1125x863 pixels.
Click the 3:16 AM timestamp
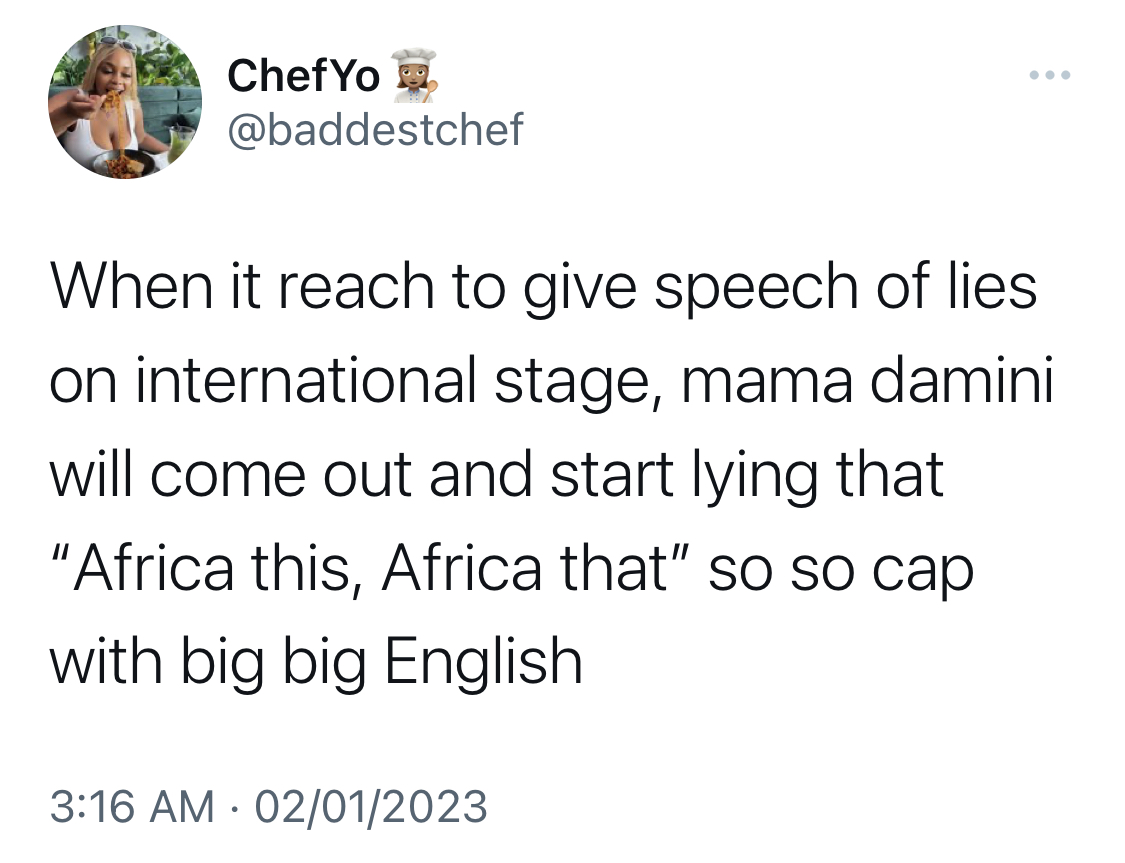pyautogui.click(x=132, y=806)
